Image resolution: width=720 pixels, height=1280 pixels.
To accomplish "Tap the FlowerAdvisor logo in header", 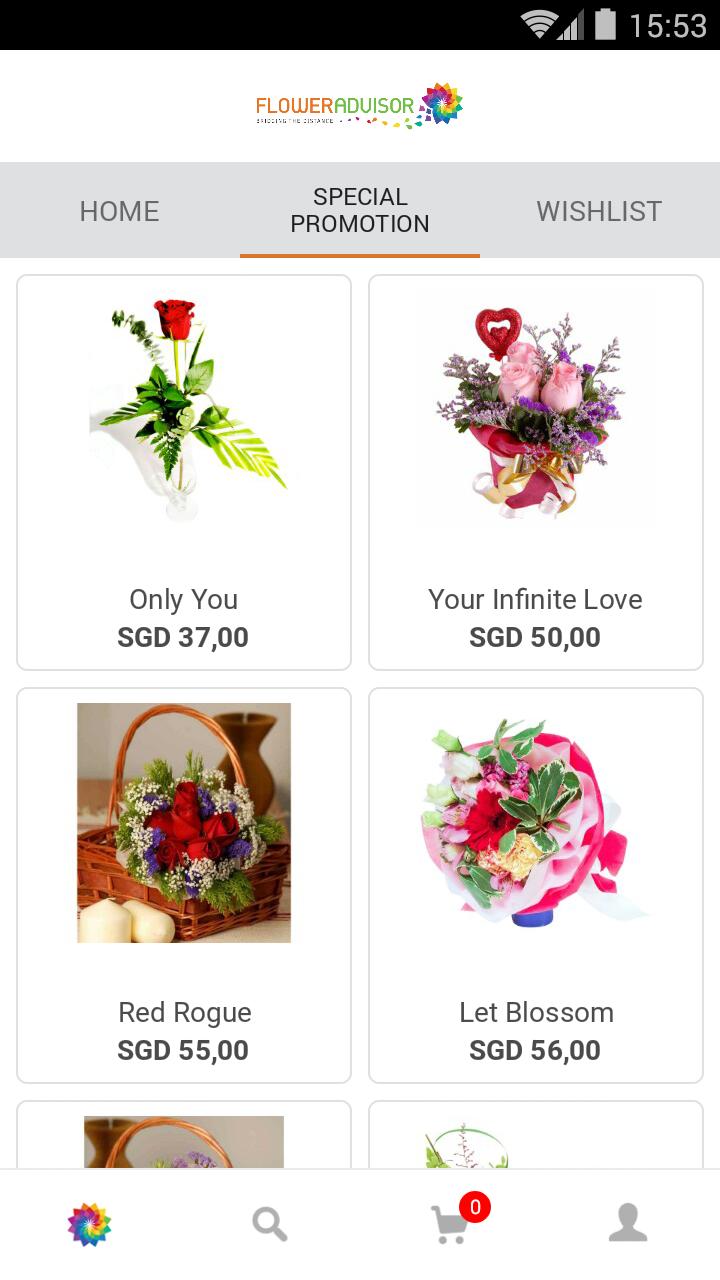I will coord(360,106).
